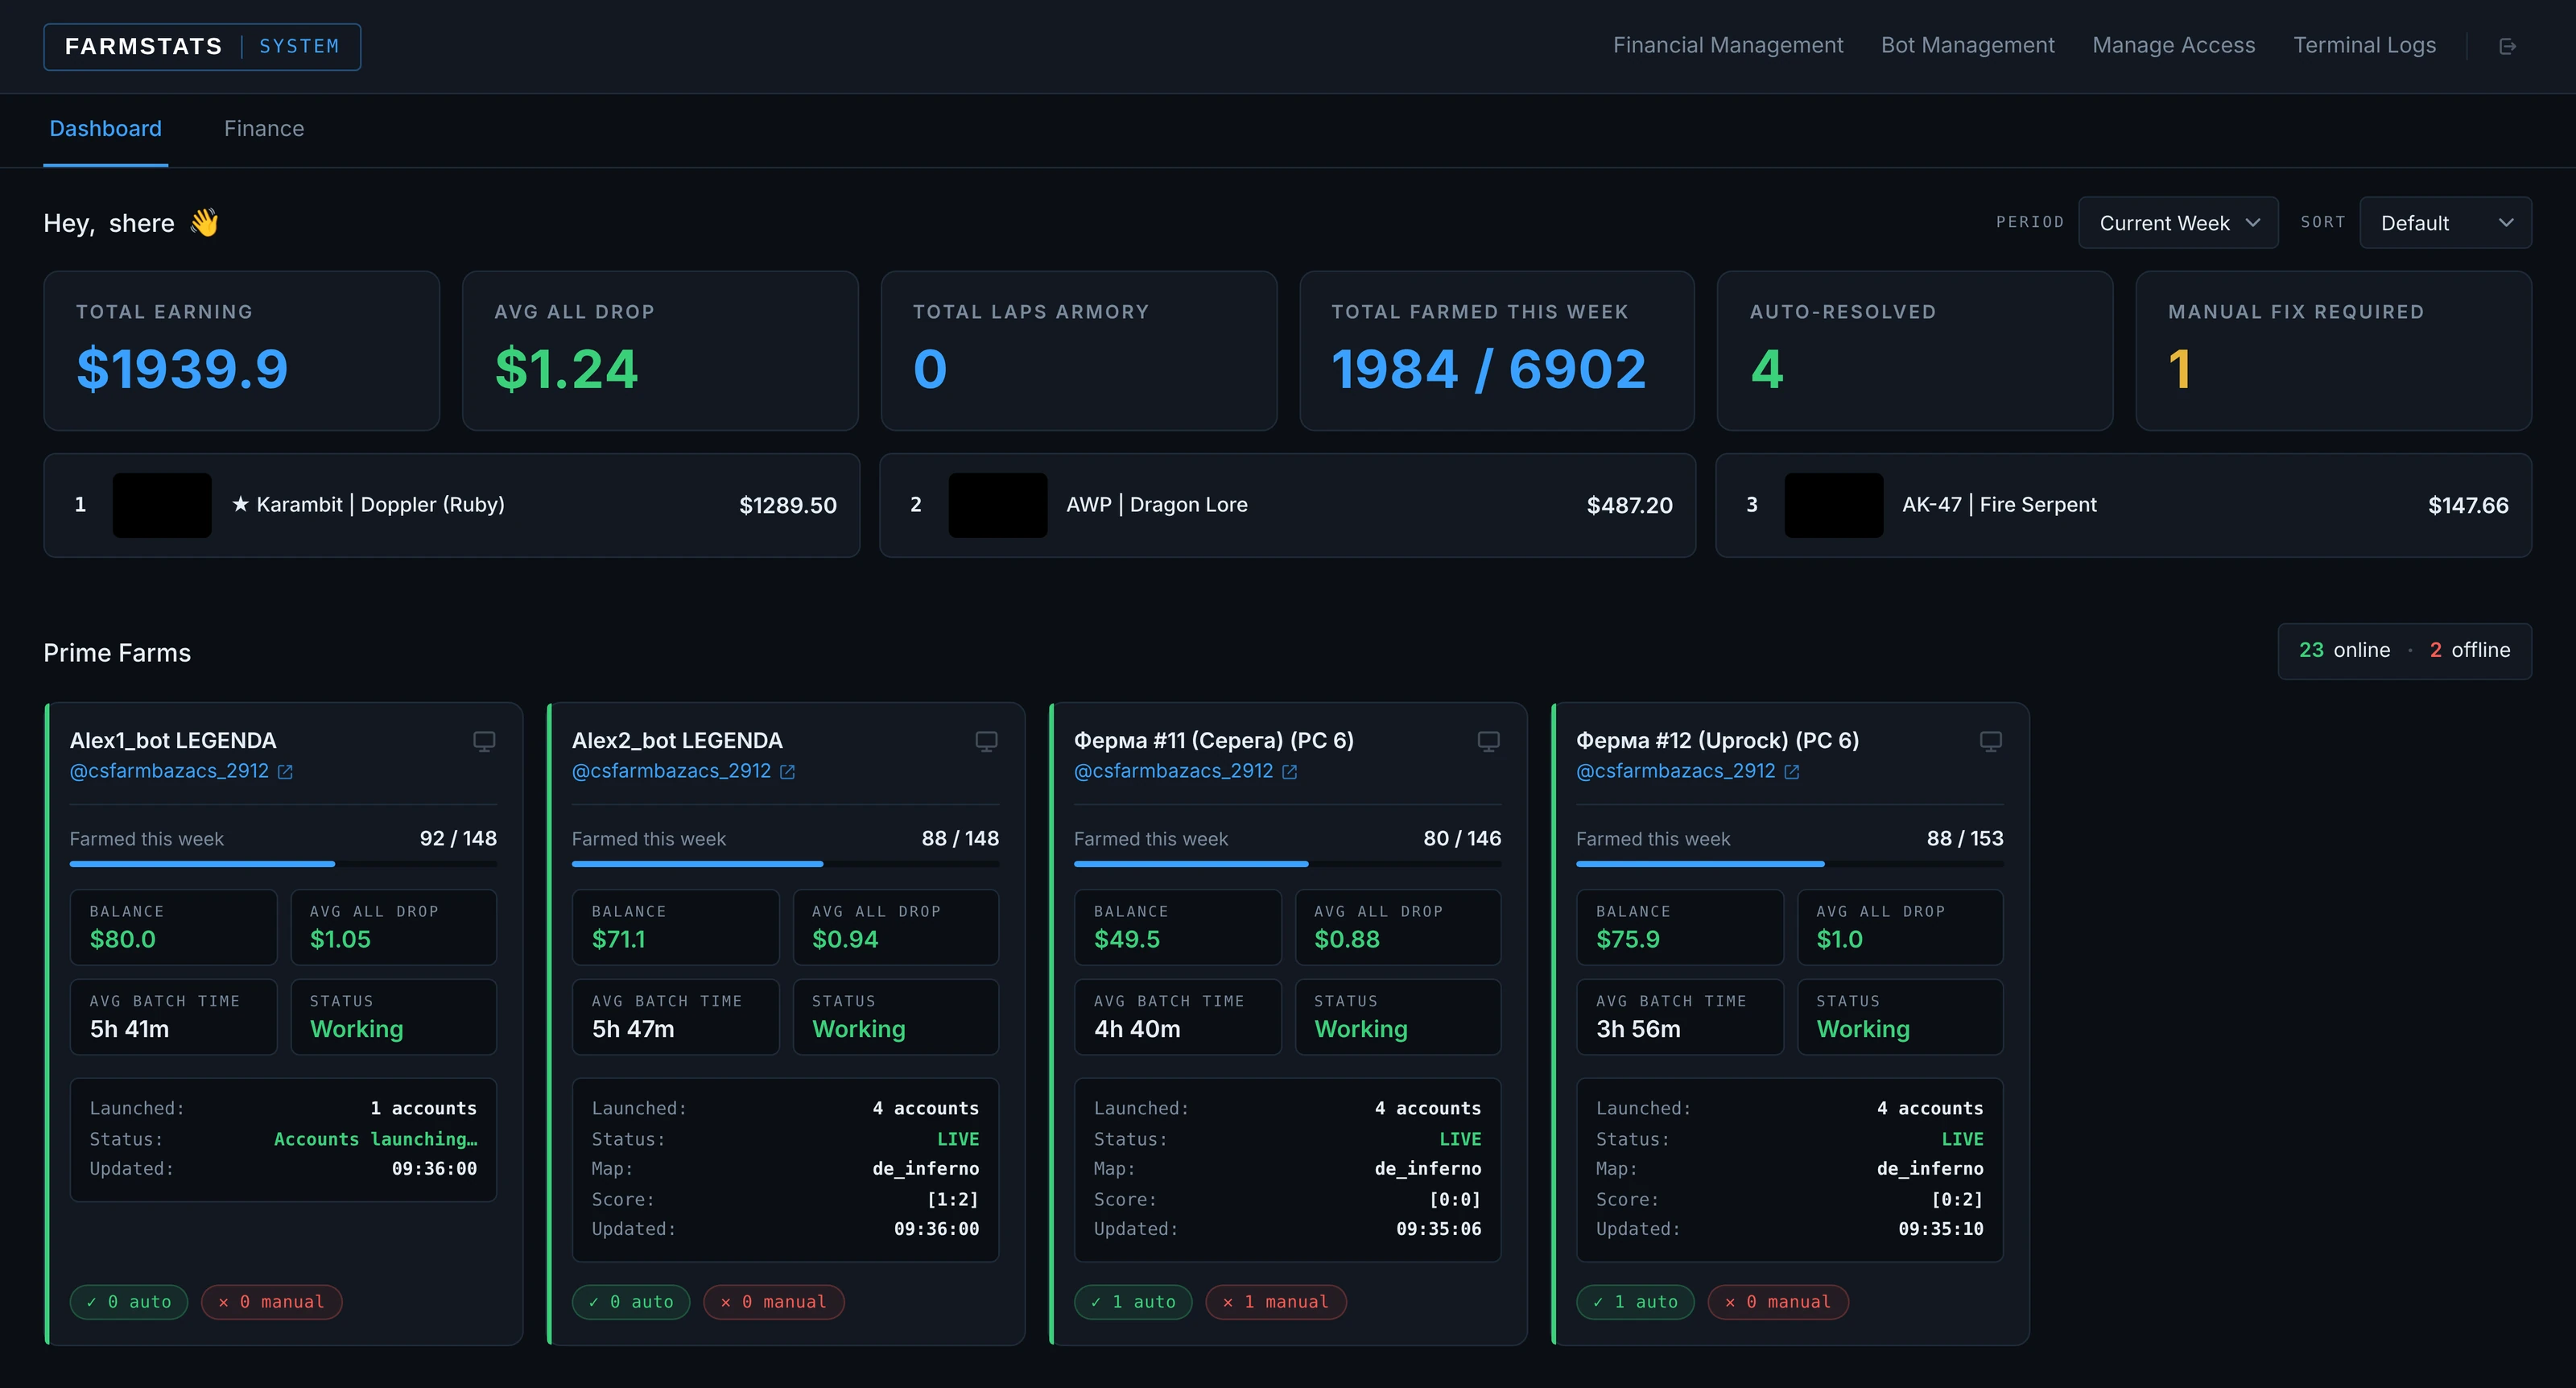This screenshot has height=1388, width=2576.
Task: Open Terminal Logs in top navigation
Action: click(2364, 46)
